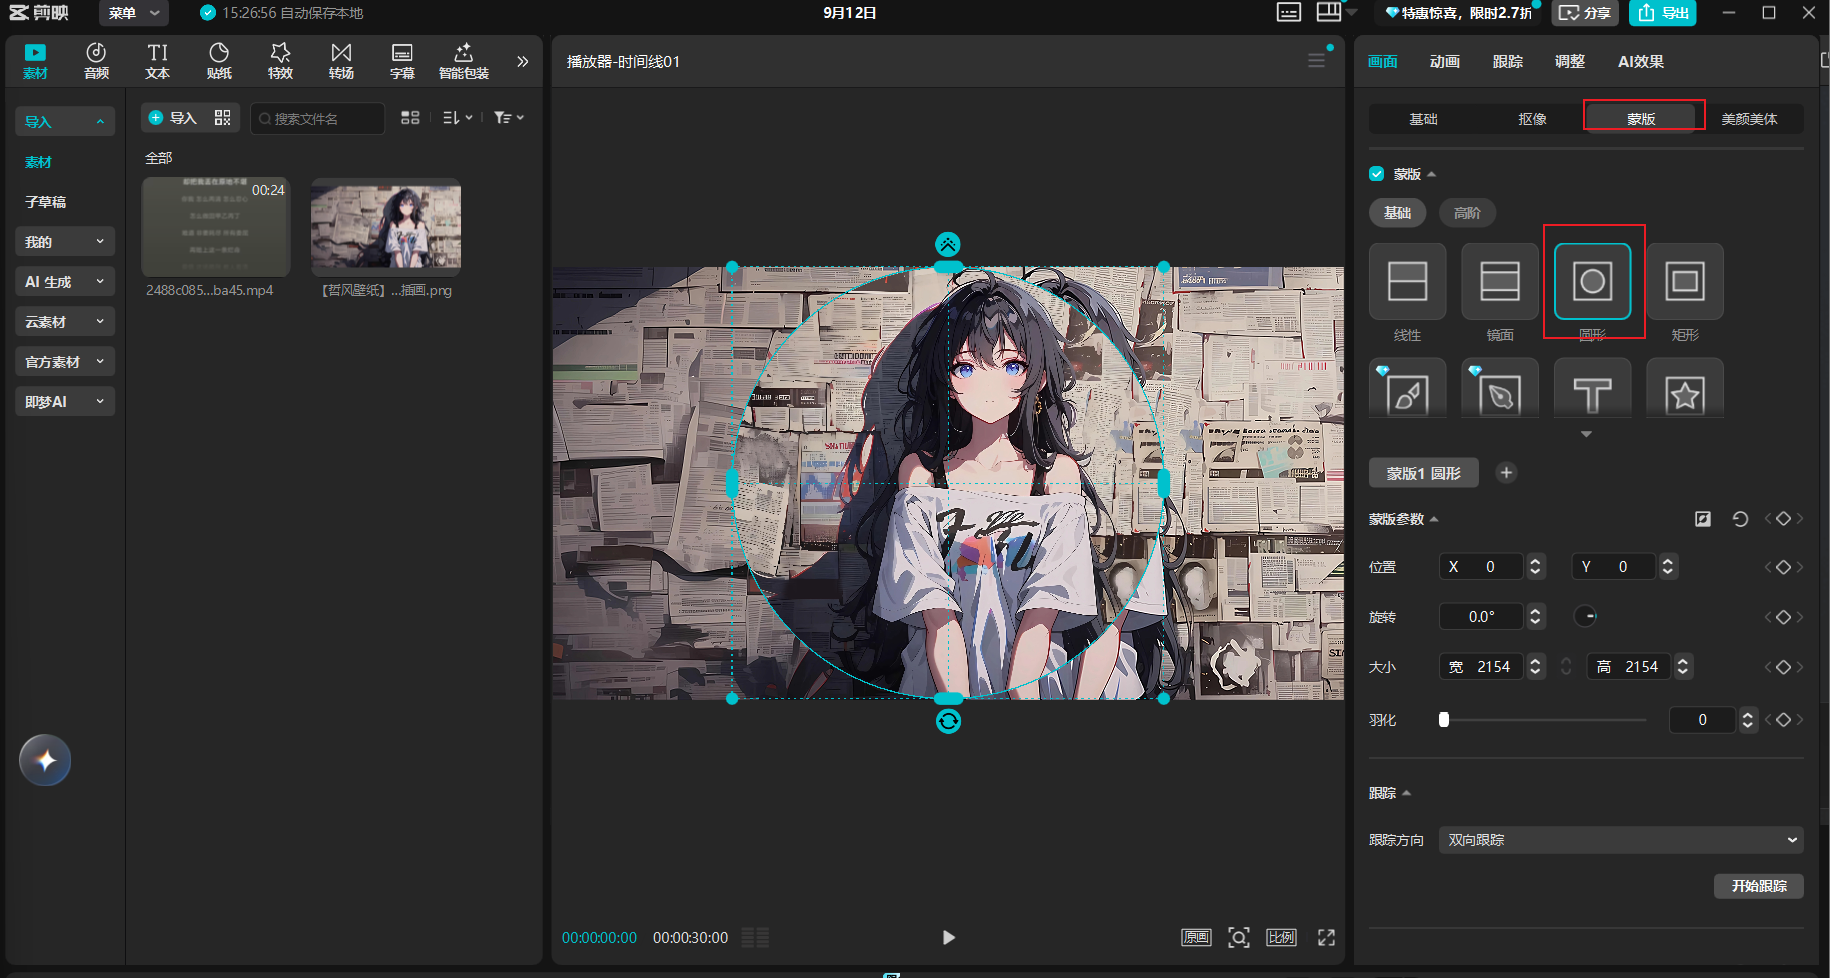This screenshot has height=978, width=1830.
Task: Open the 菜单 menu dropdown
Action: coord(134,13)
